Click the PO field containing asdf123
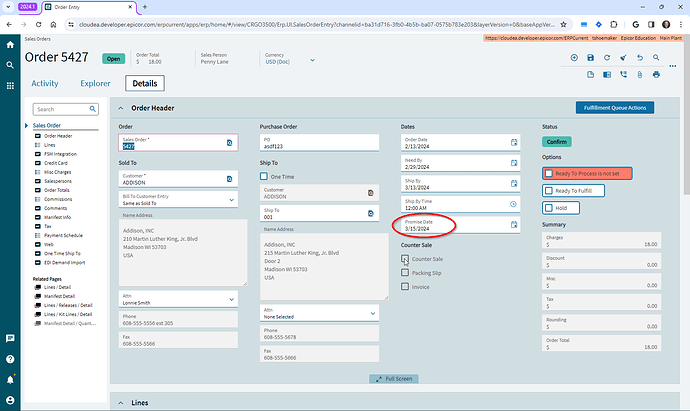This screenshot has width=690, height=411. click(319, 143)
